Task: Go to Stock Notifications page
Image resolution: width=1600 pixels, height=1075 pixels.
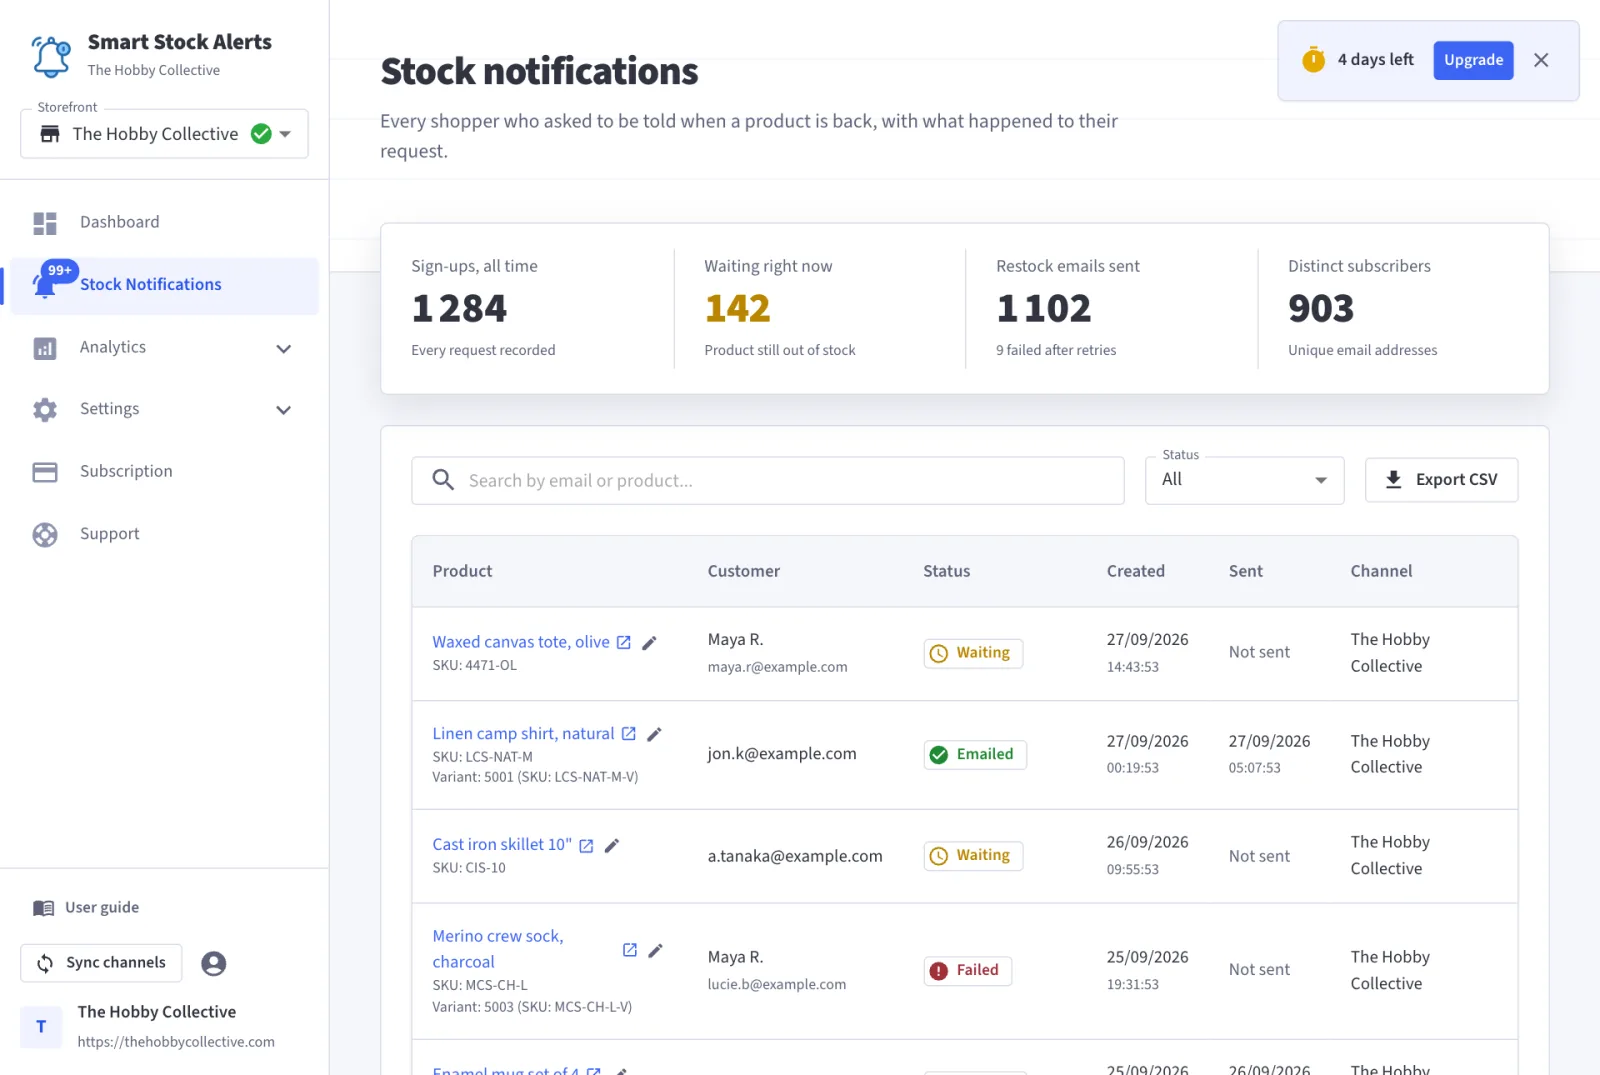Action: (164, 286)
